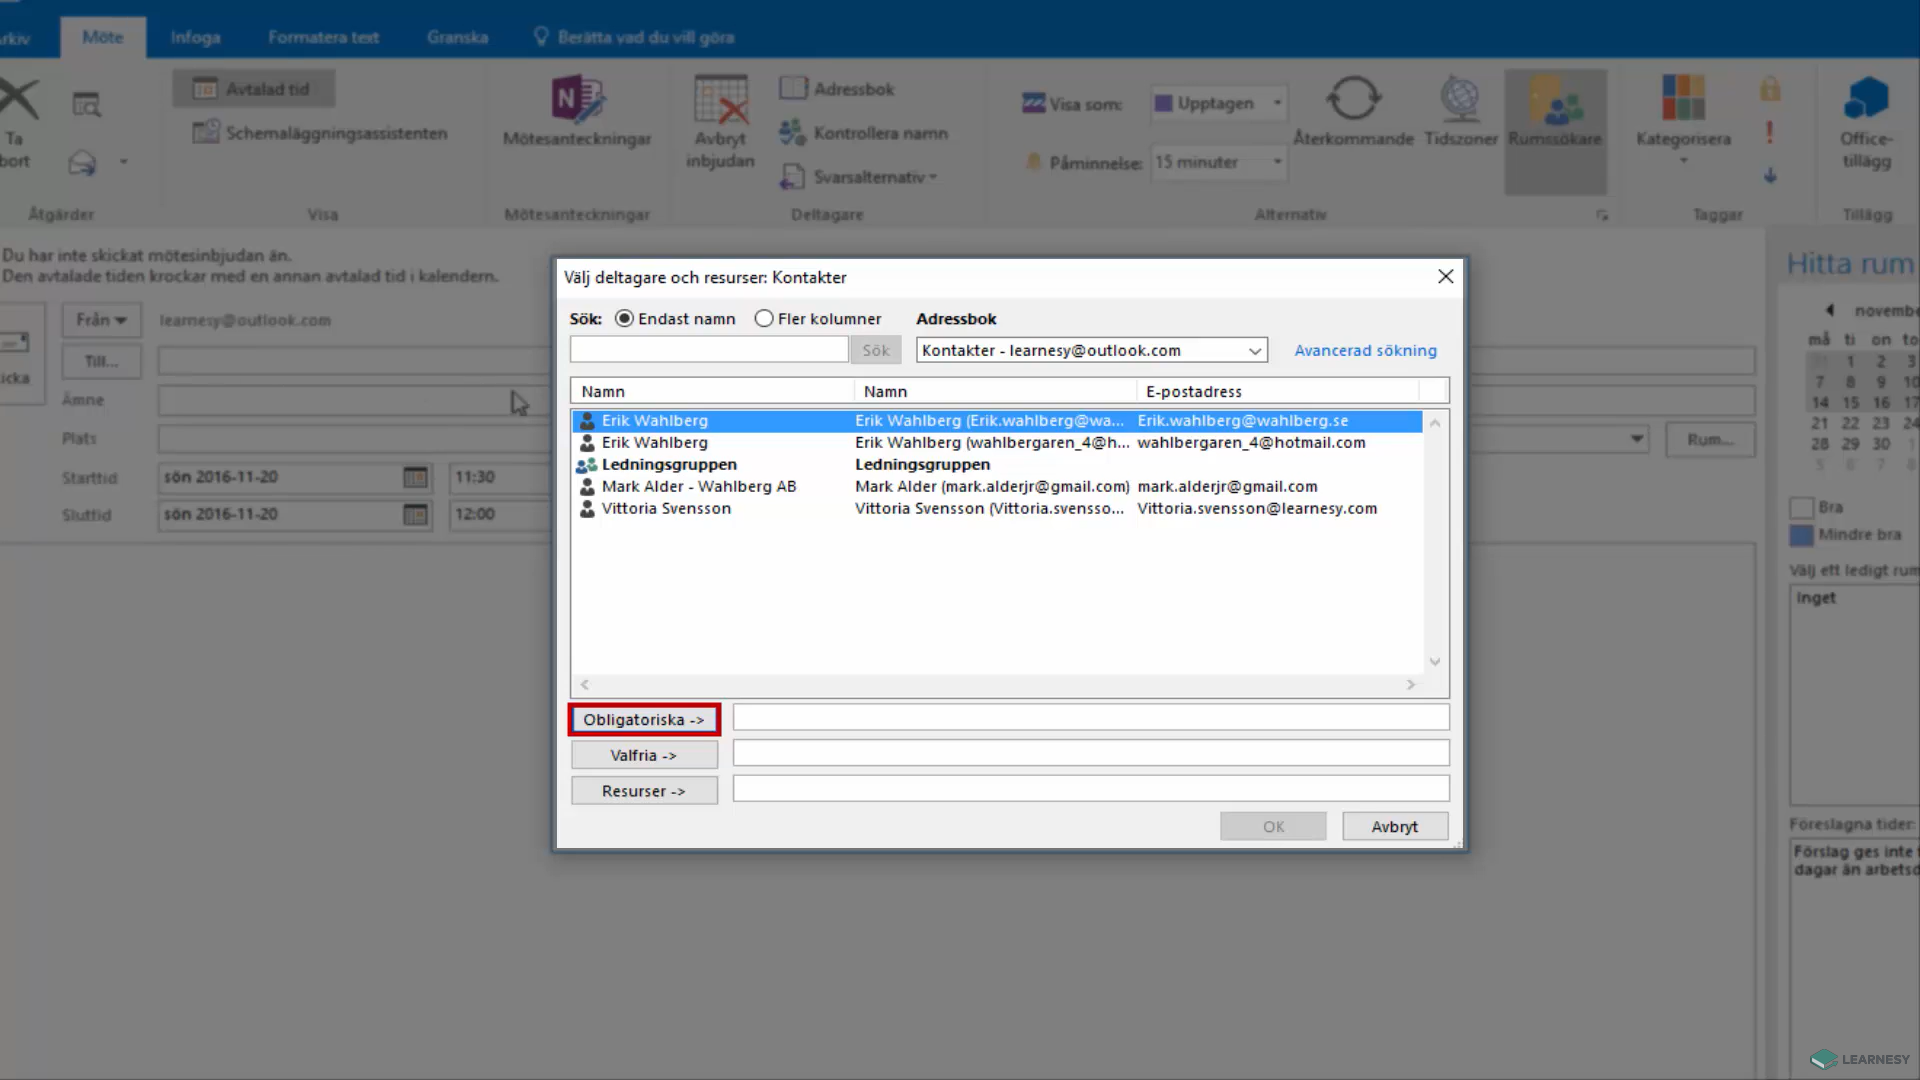The image size is (1920, 1080).
Task: Click the Återkommande recurrence icon
Action: tap(1353, 99)
